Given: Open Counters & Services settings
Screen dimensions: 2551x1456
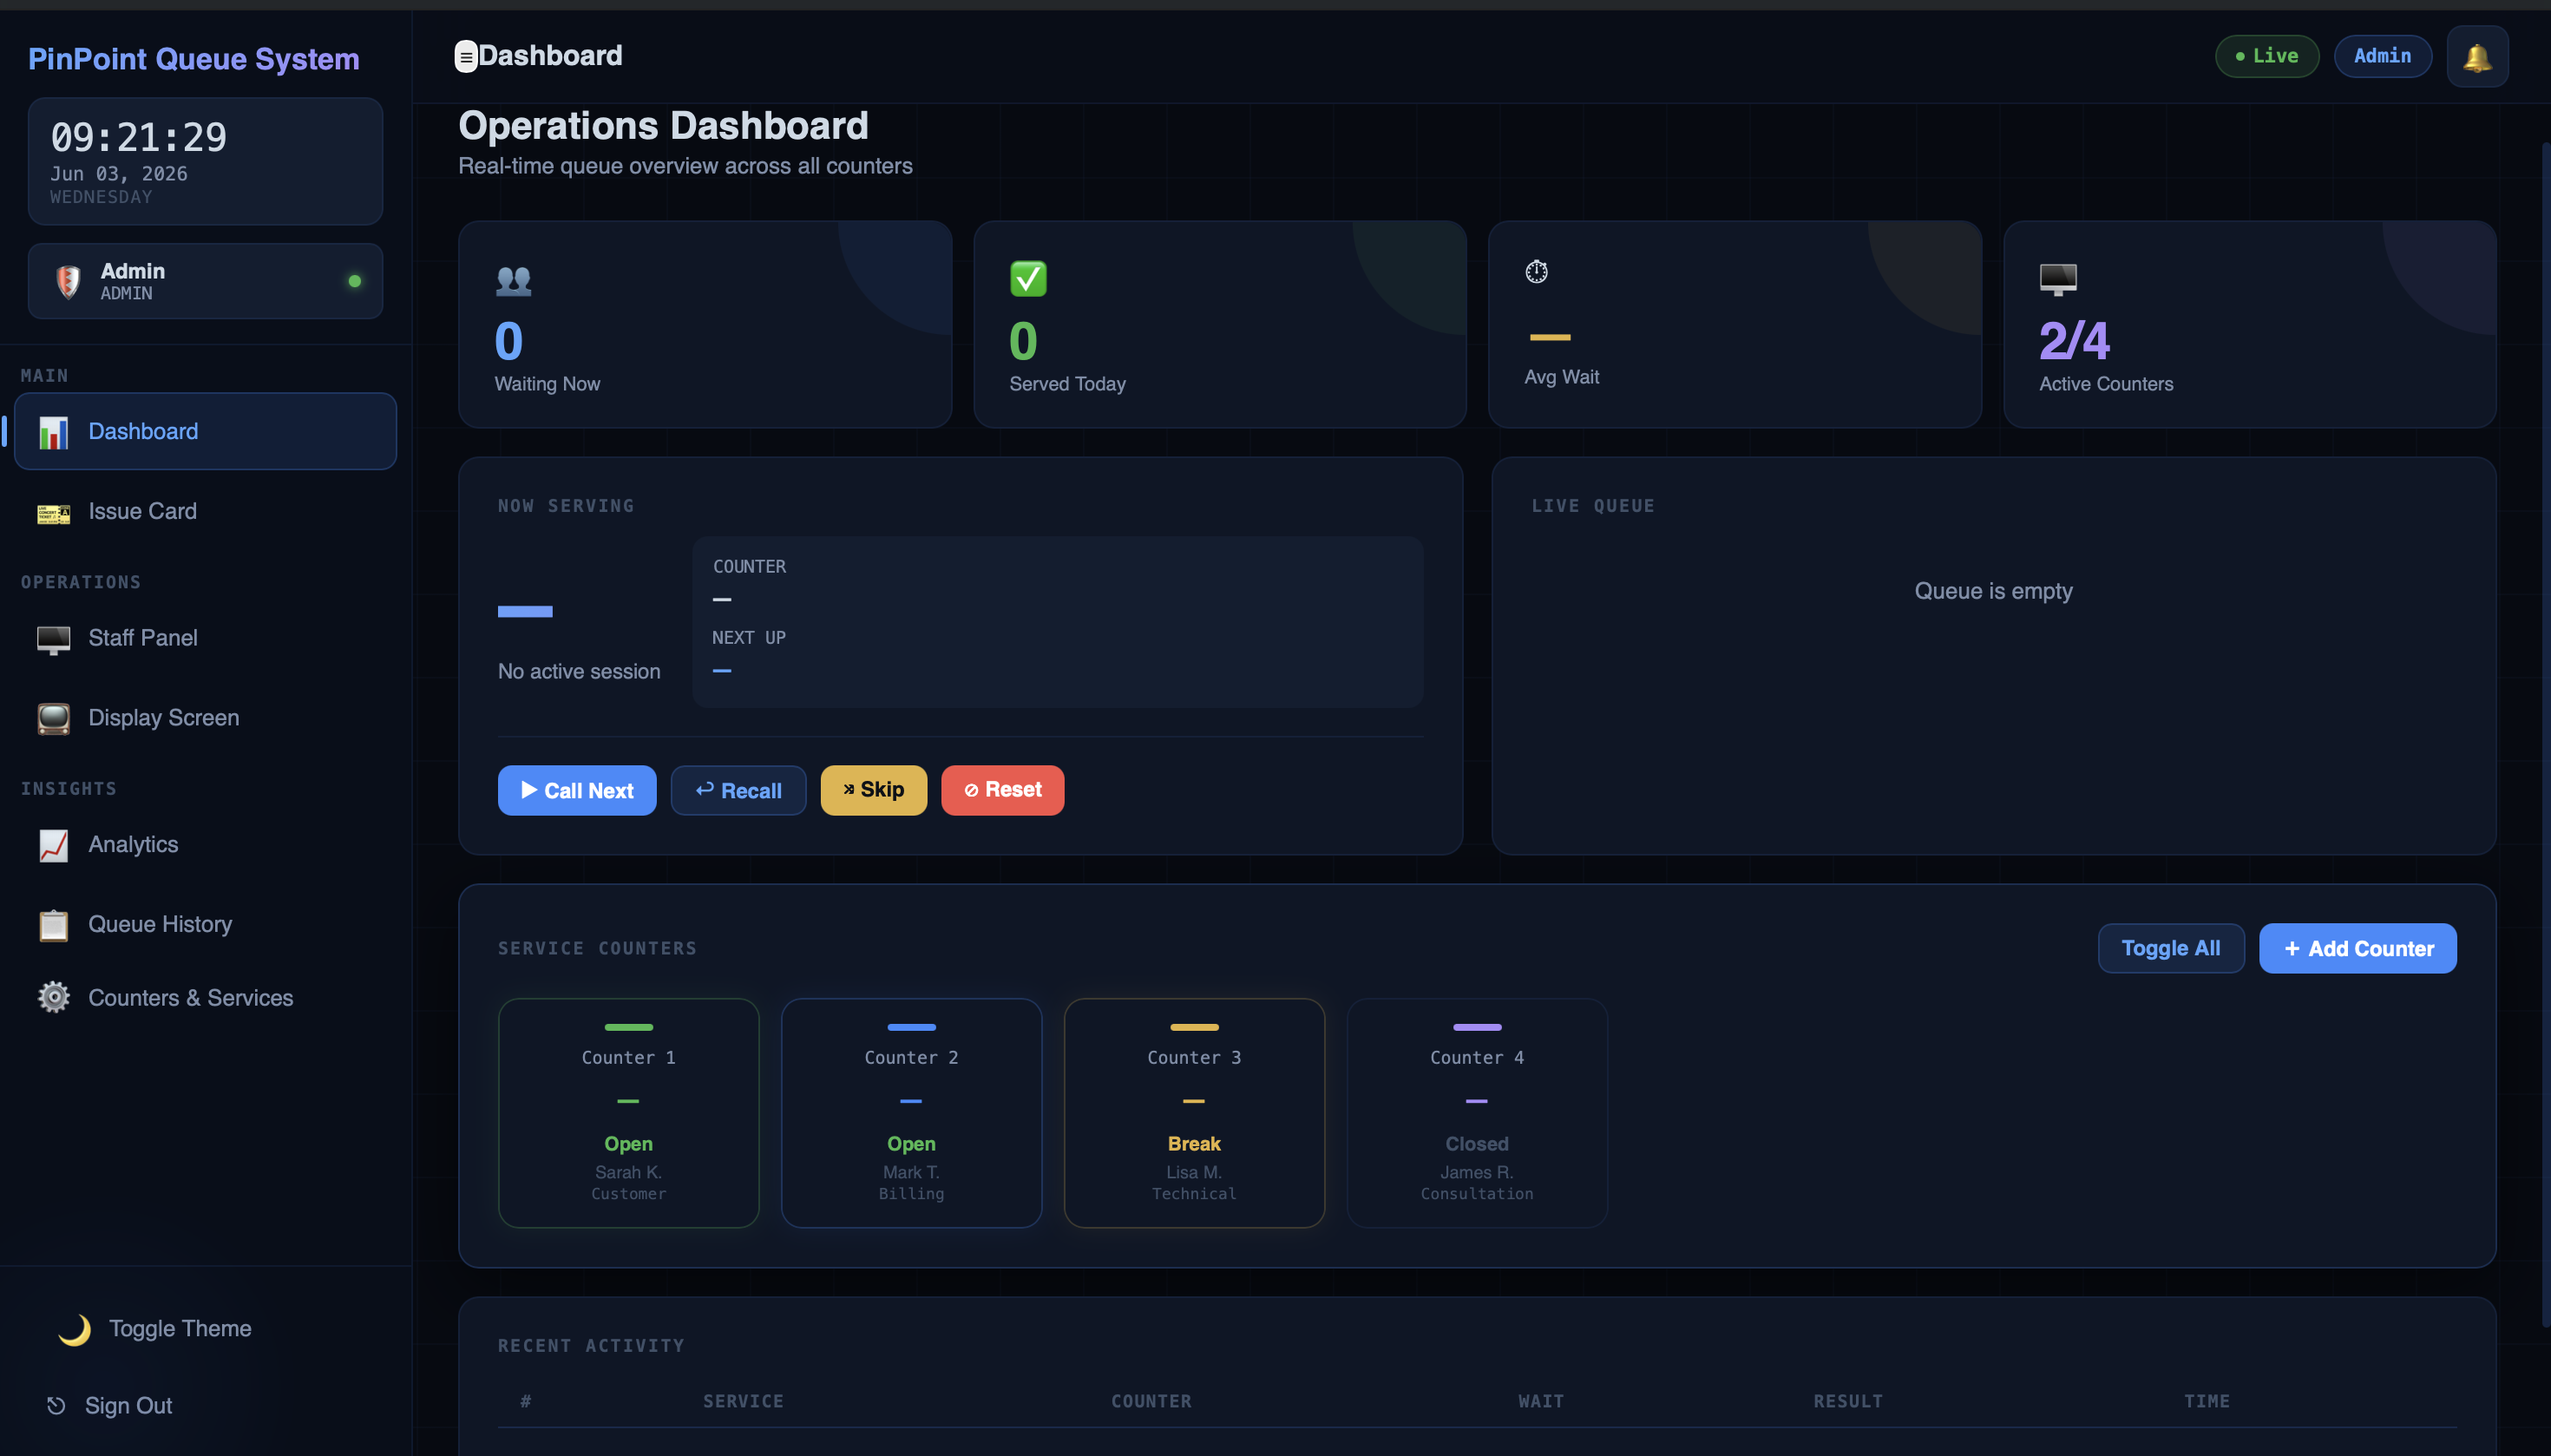Looking at the screenshot, I should (x=205, y=998).
